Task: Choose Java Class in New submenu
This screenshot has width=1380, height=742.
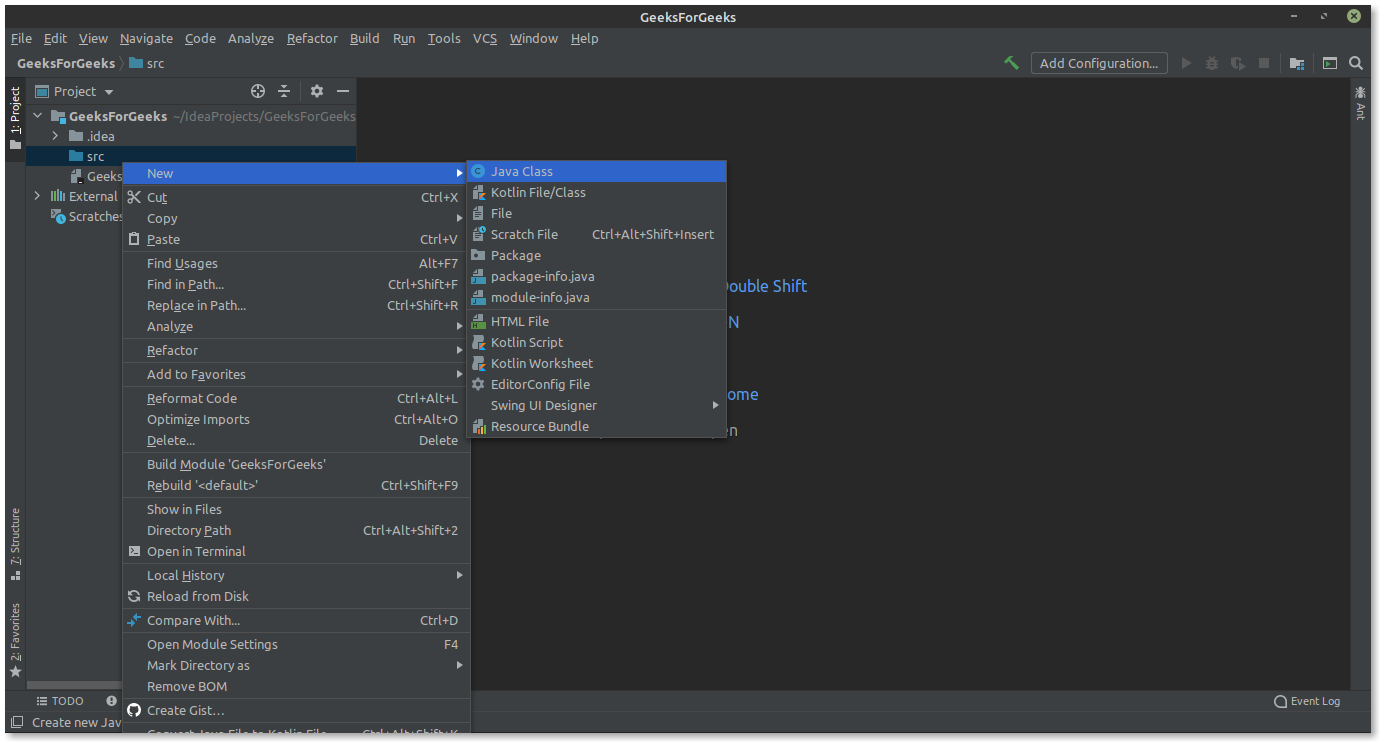Action: [x=597, y=171]
